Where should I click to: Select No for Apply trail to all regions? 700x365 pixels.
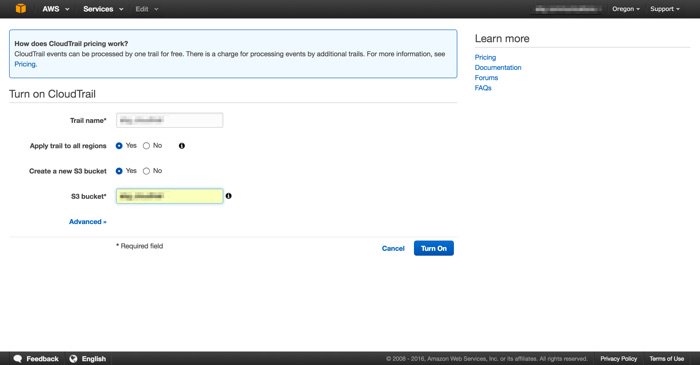(x=146, y=146)
